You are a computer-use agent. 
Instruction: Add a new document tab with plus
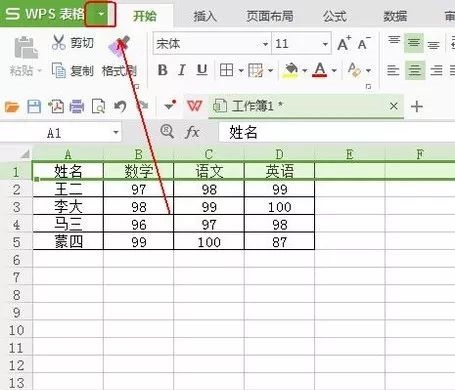tap(417, 107)
